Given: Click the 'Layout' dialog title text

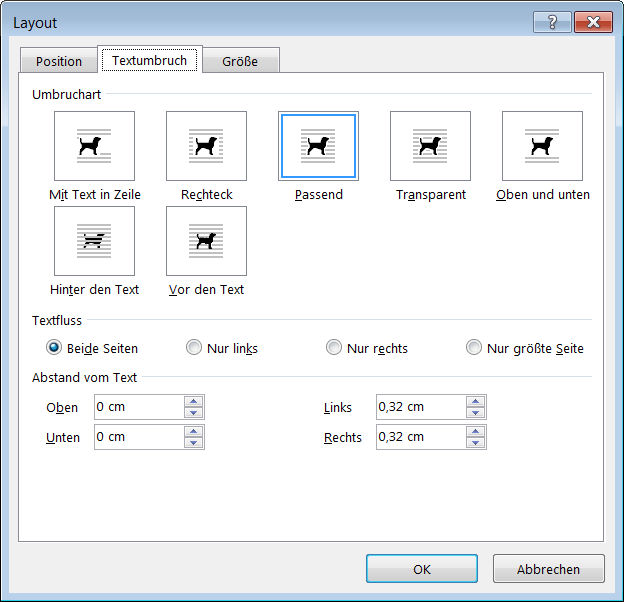Looking at the screenshot, I should (35, 23).
